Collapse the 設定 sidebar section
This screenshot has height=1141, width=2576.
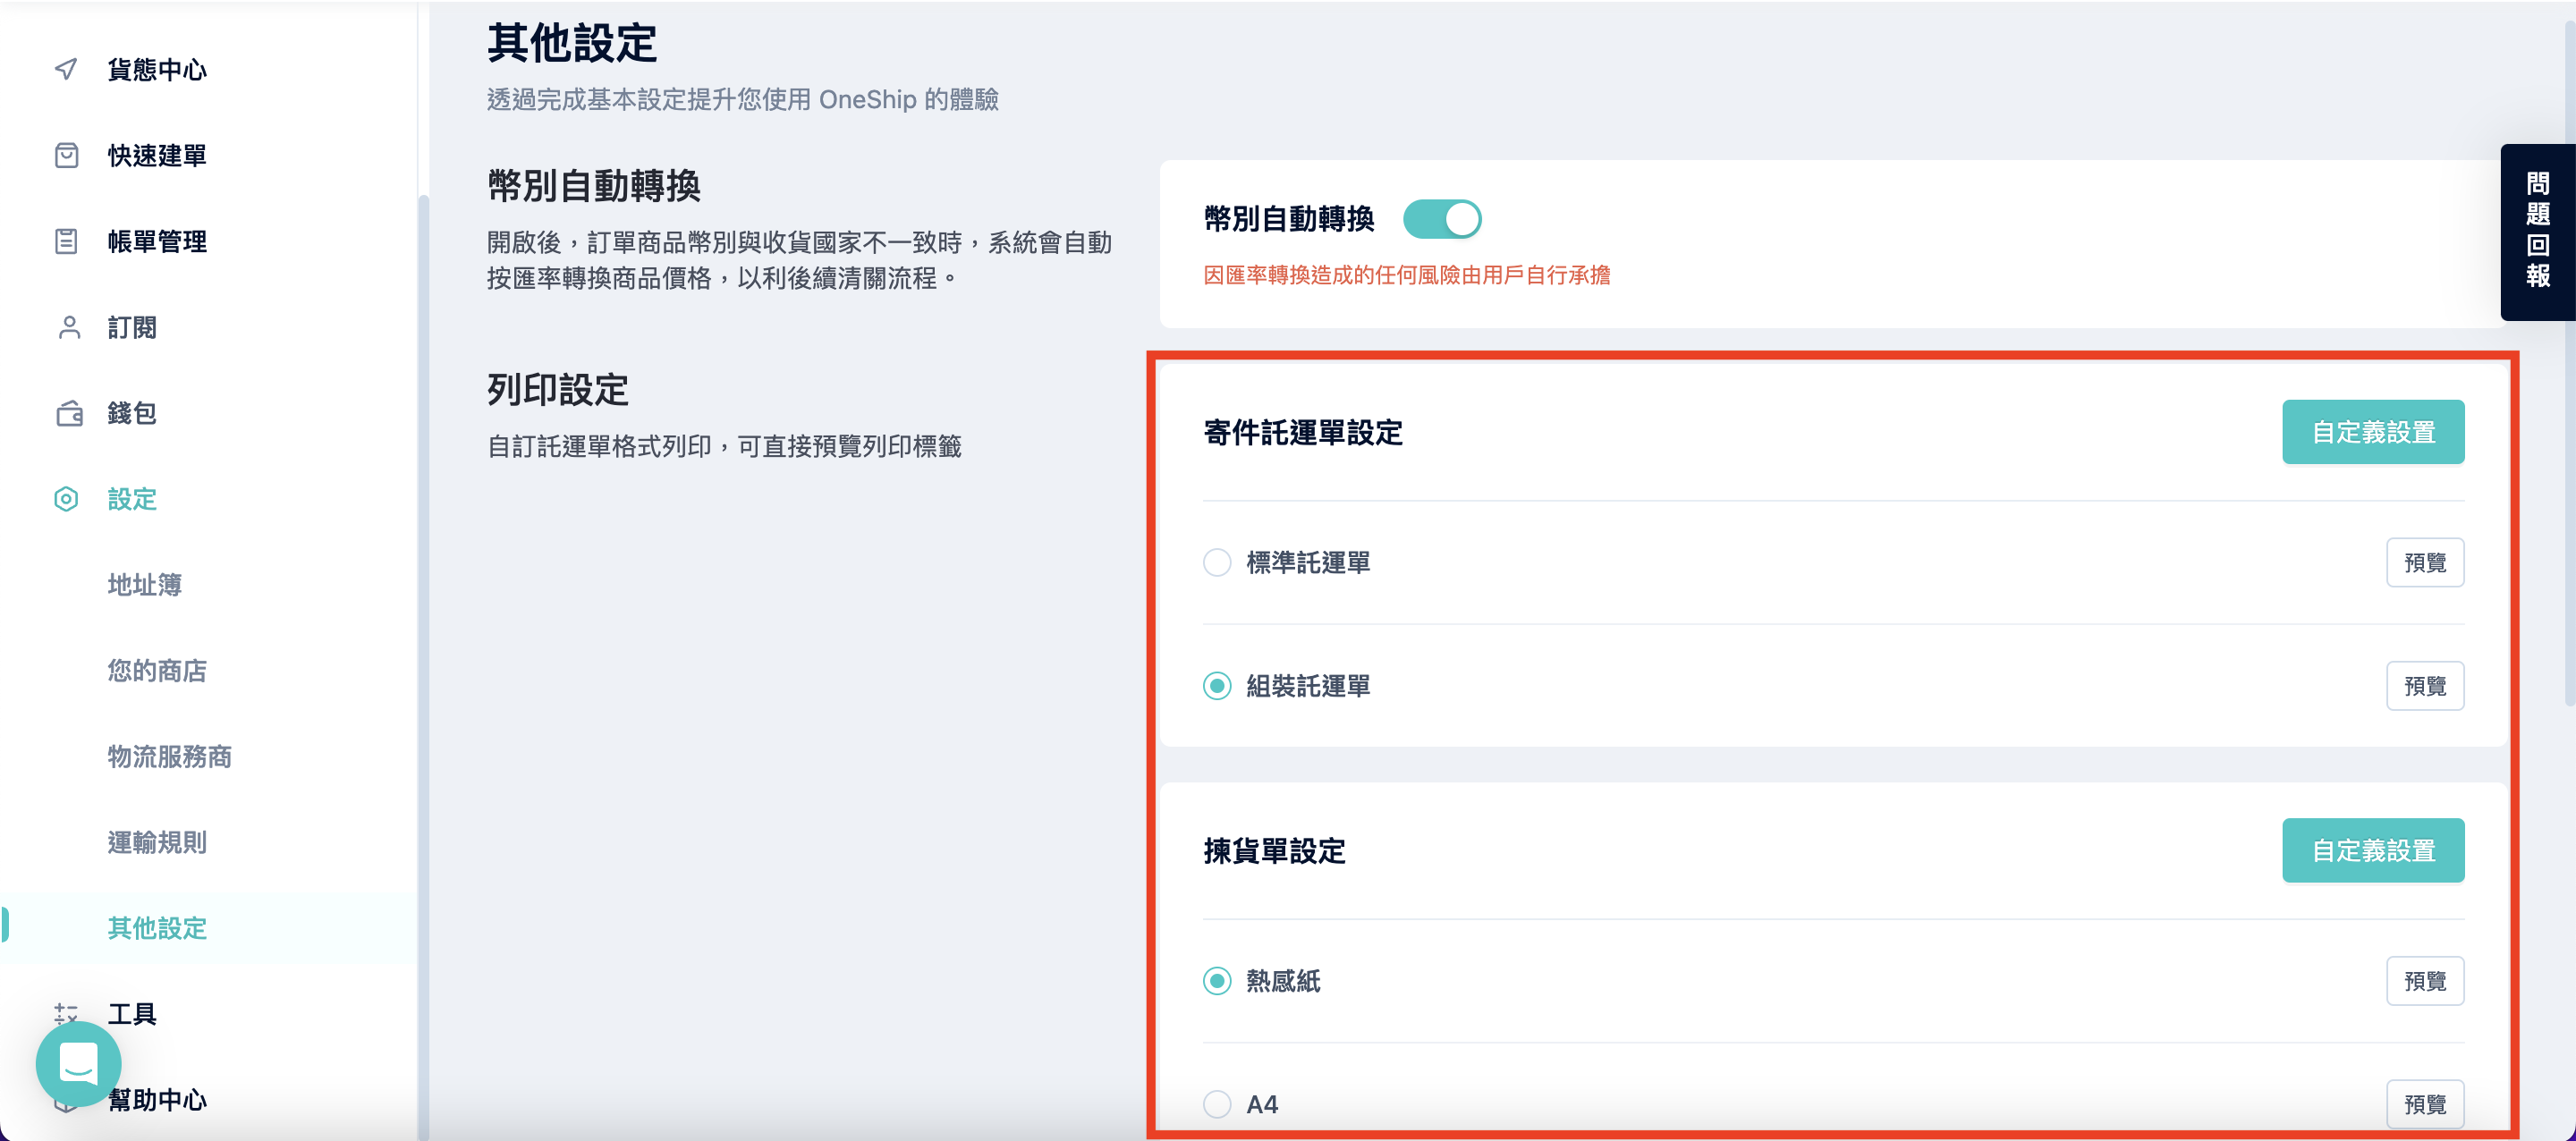click(132, 499)
